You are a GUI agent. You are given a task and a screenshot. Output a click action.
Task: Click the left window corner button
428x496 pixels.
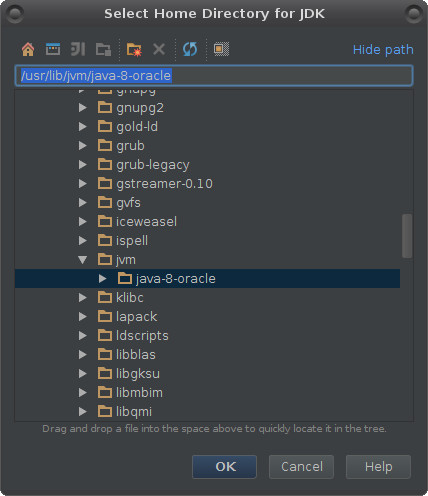click(x=15, y=14)
